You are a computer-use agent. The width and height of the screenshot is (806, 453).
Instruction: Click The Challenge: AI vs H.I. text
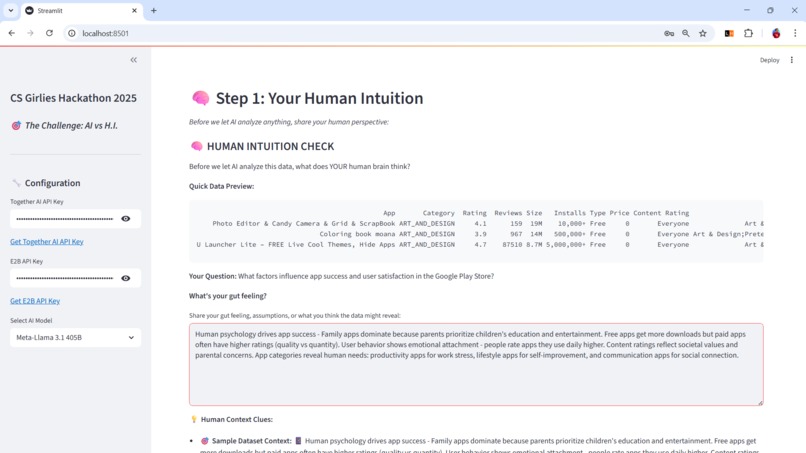(x=71, y=125)
